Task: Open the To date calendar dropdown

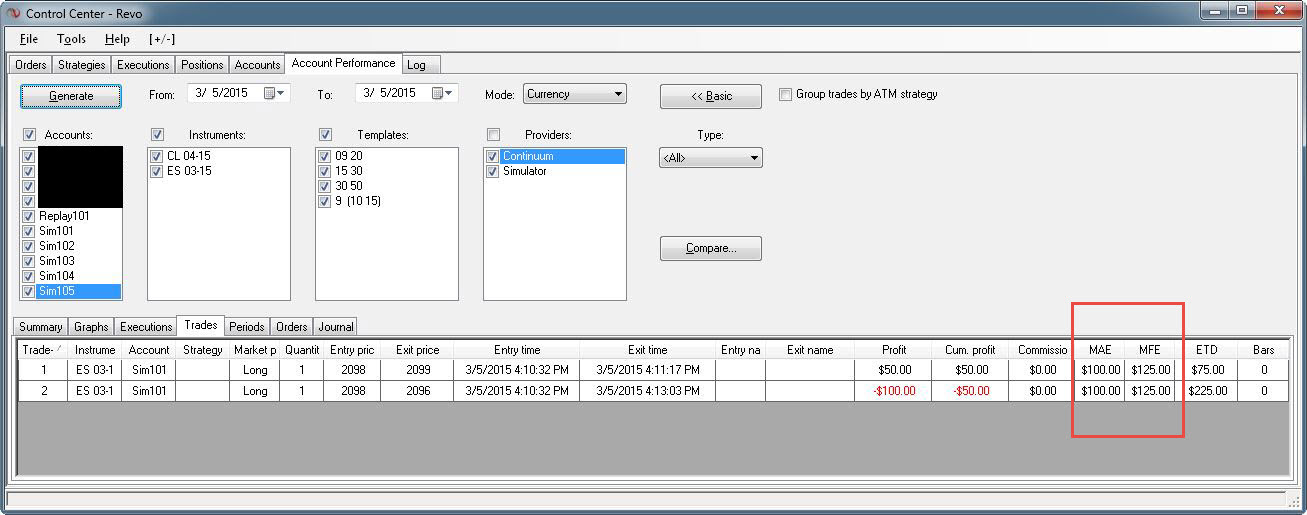Action: tap(442, 93)
